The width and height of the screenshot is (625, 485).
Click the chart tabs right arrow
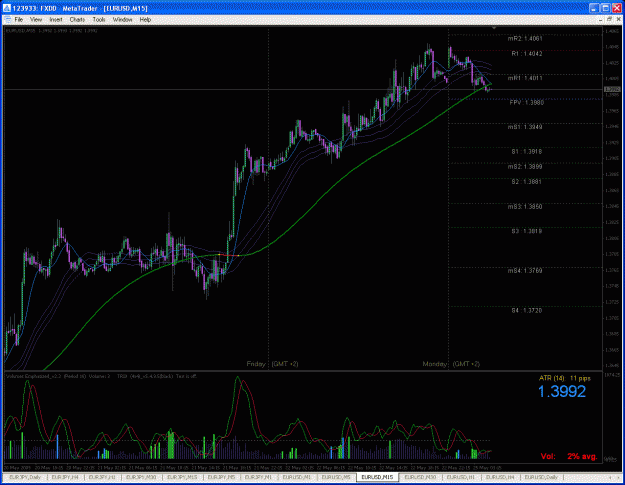[618, 477]
